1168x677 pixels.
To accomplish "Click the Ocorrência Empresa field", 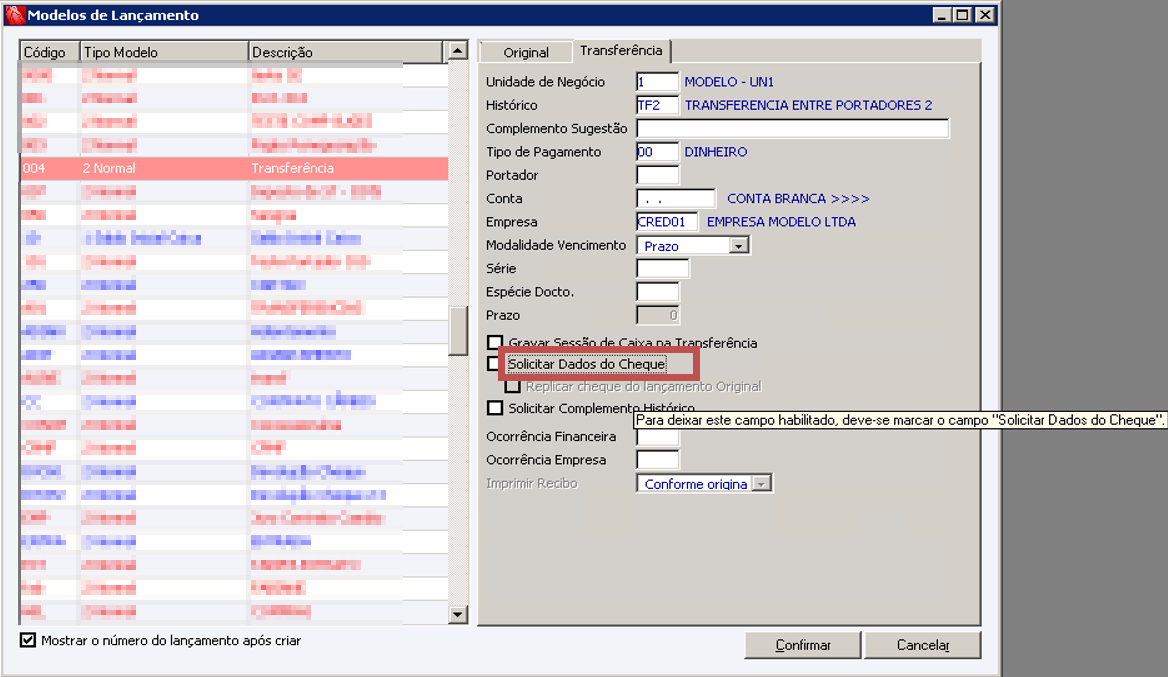I will coord(657,460).
